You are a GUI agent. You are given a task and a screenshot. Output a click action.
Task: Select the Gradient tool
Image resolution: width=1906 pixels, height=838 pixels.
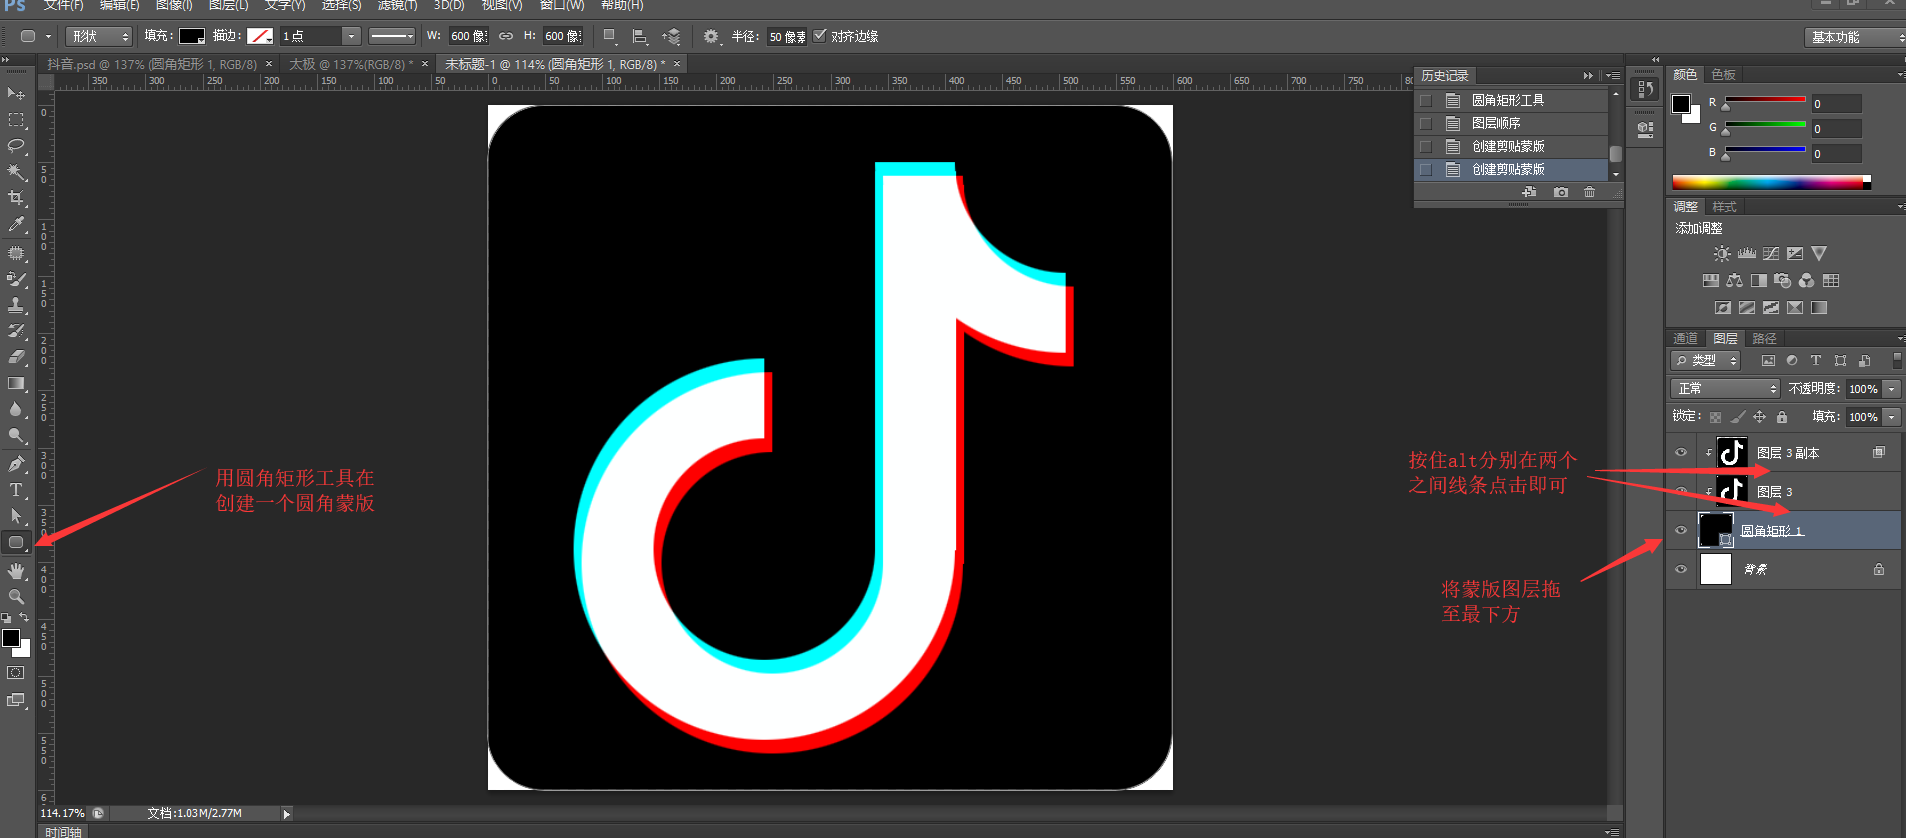click(x=16, y=383)
